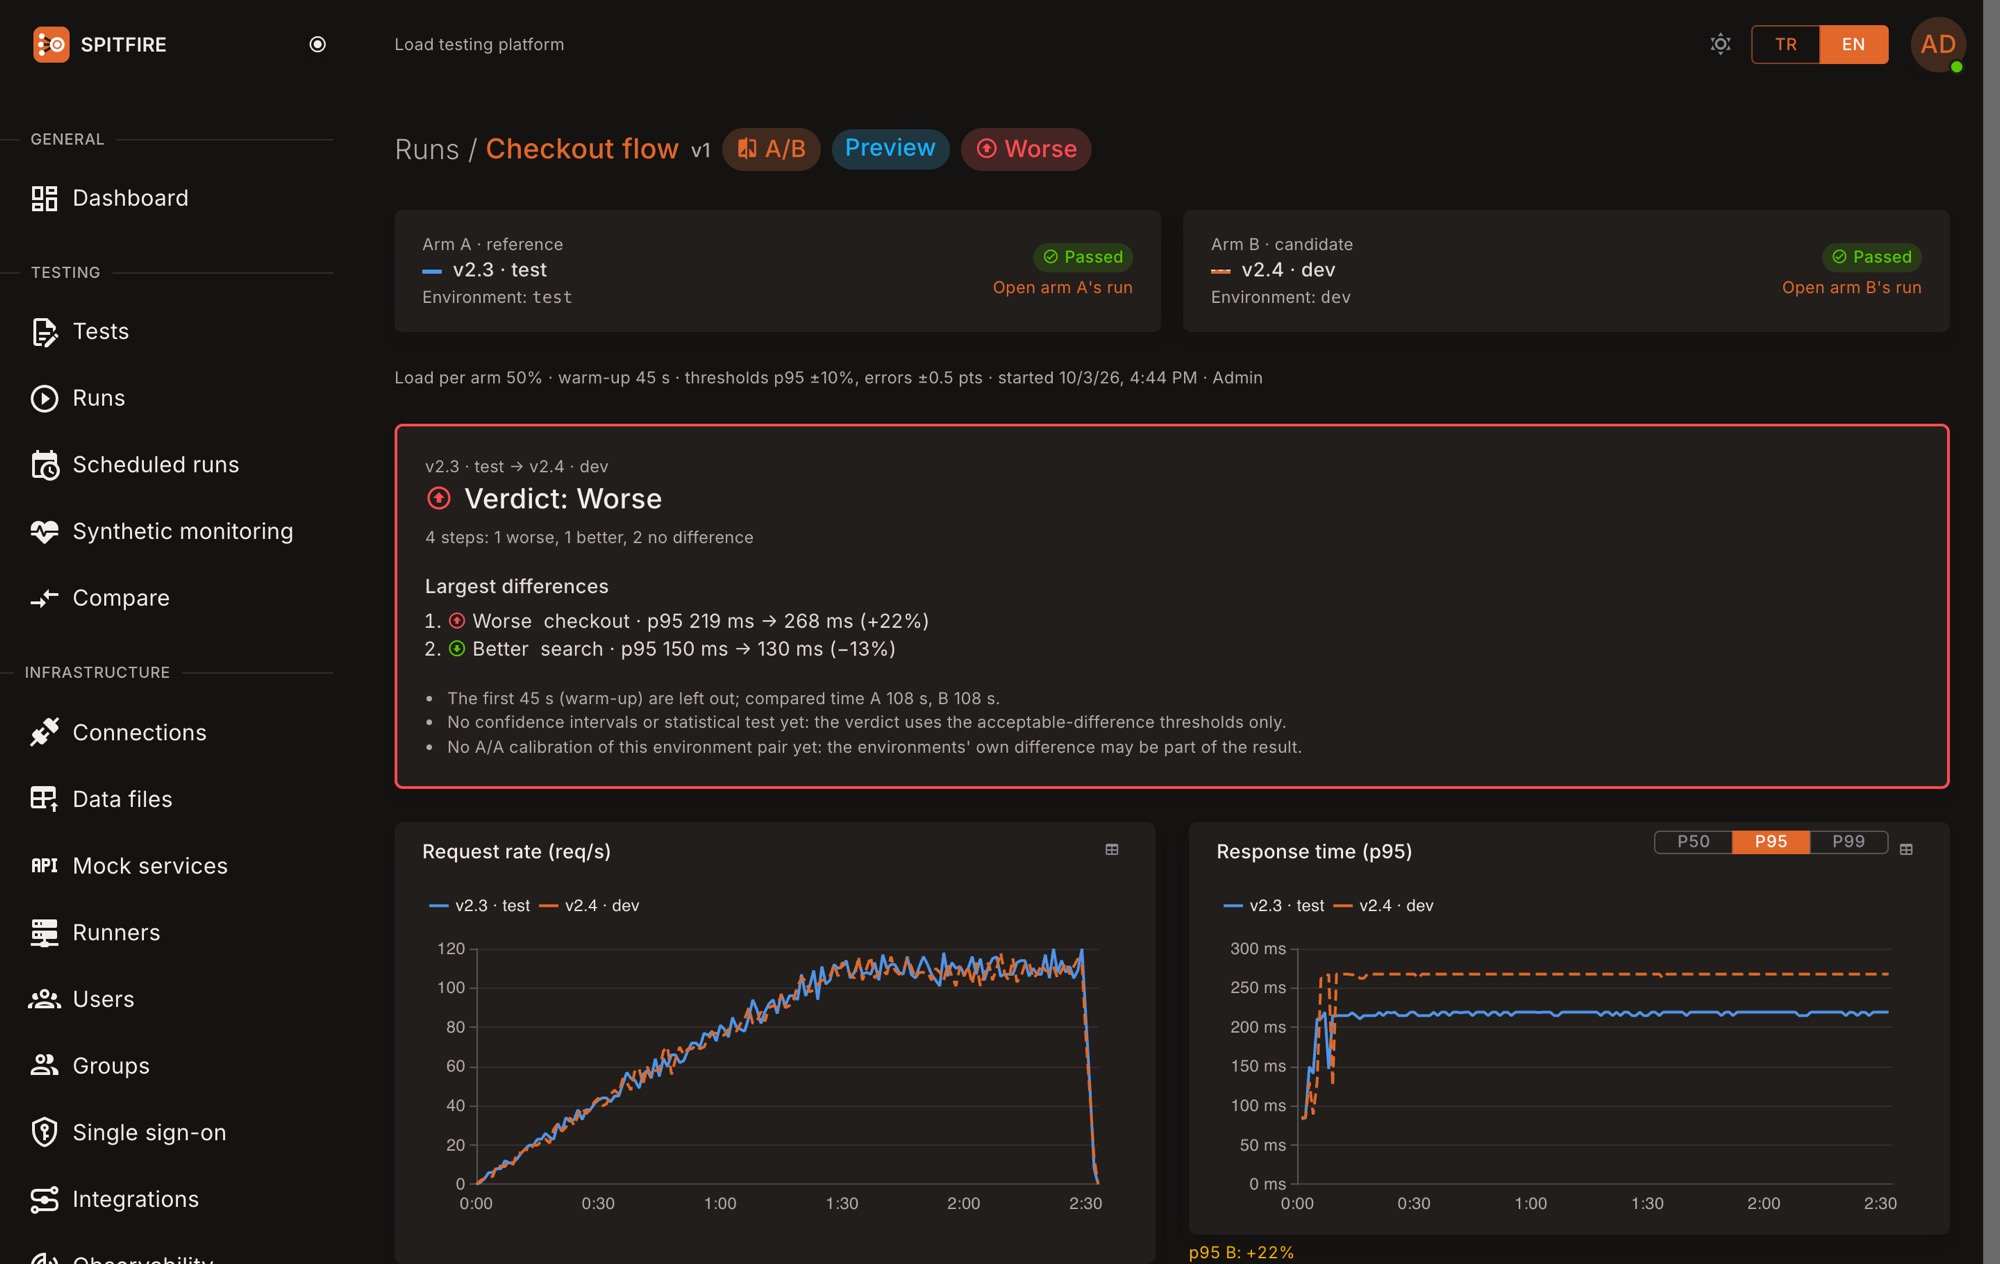2000x1264 pixels.
Task: Click the Checkout flow breadcrumb title
Action: click(x=582, y=149)
